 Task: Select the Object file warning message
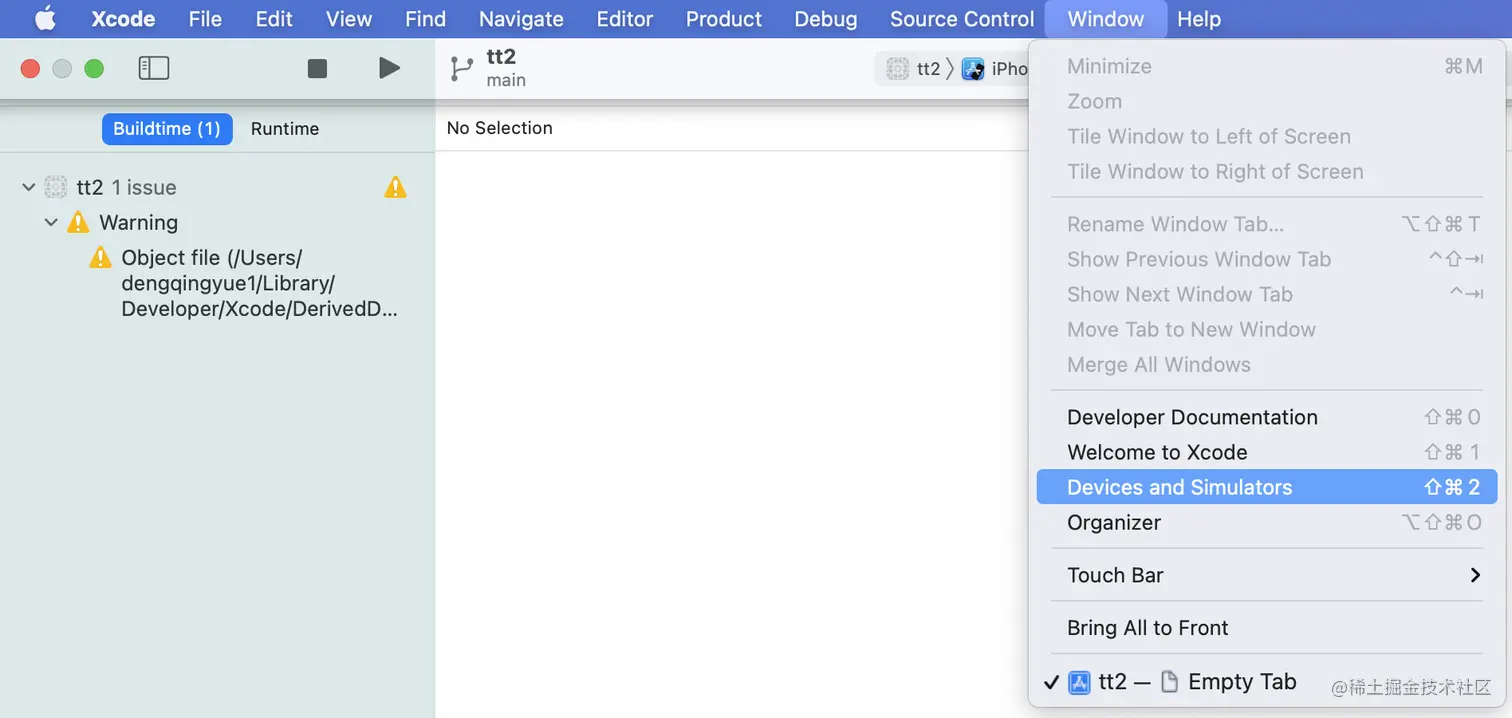(x=260, y=283)
